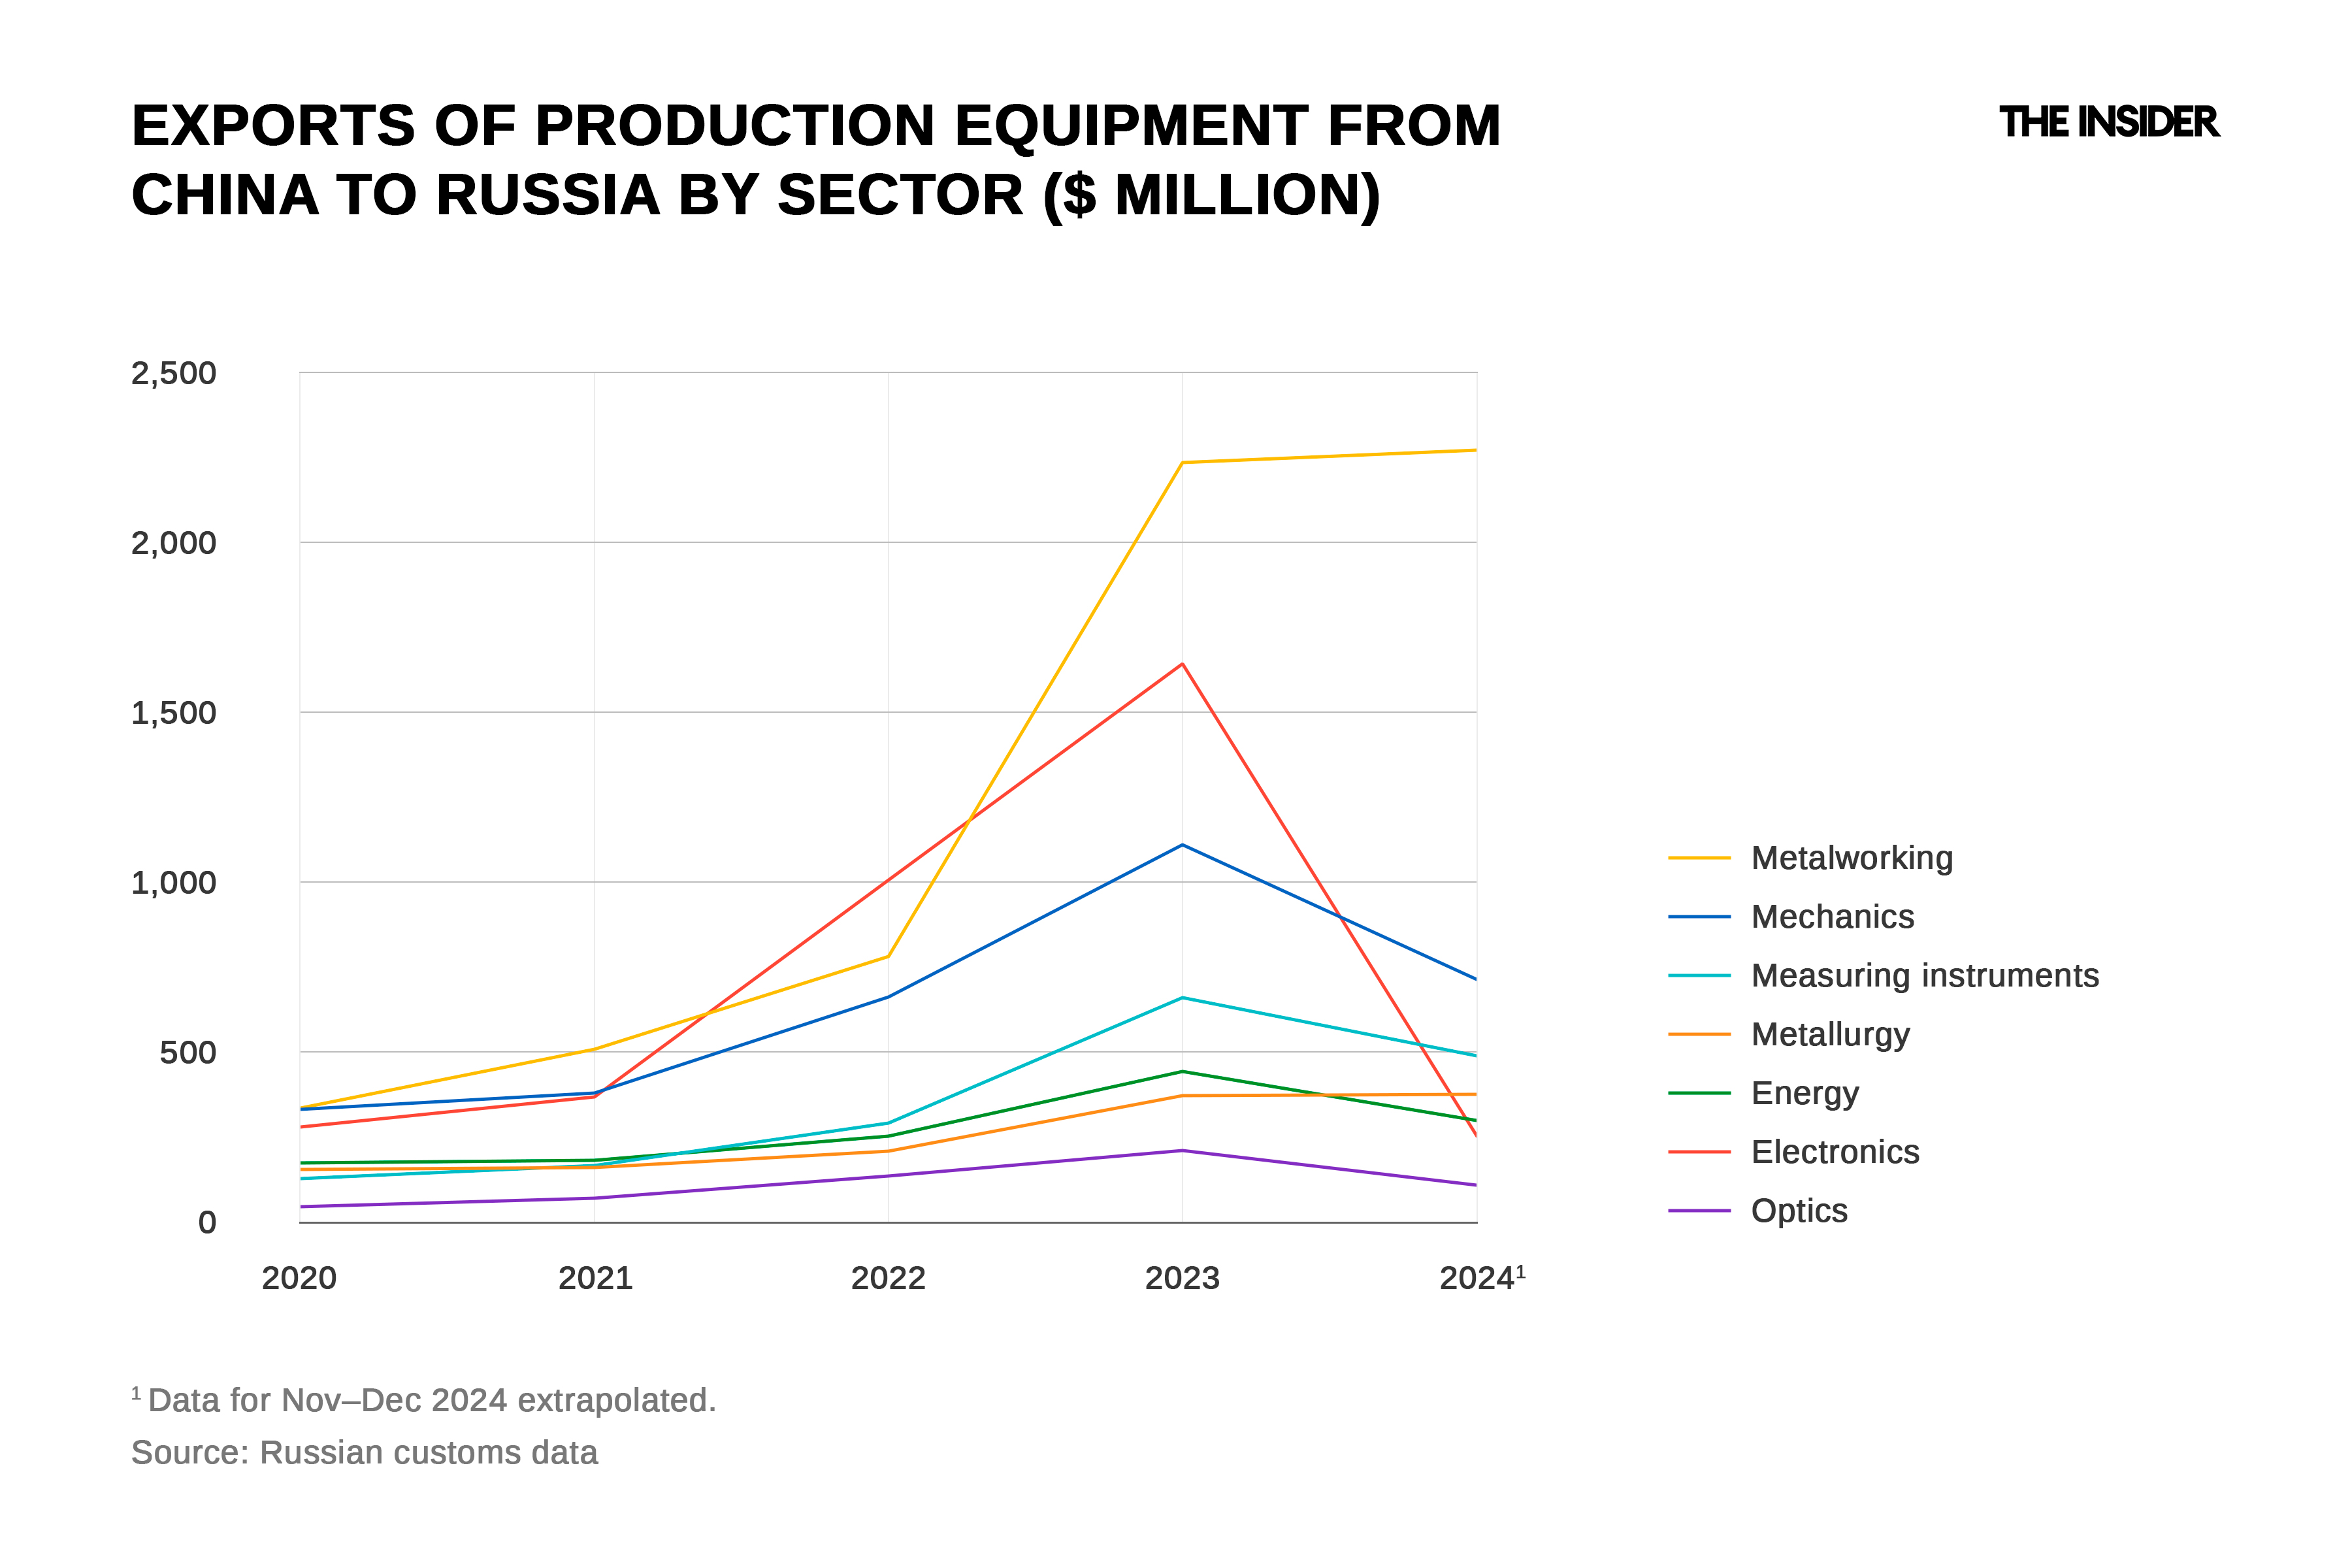Click the Source: Russian customs data text
The width and height of the screenshot is (2352, 1568).
[364, 1452]
